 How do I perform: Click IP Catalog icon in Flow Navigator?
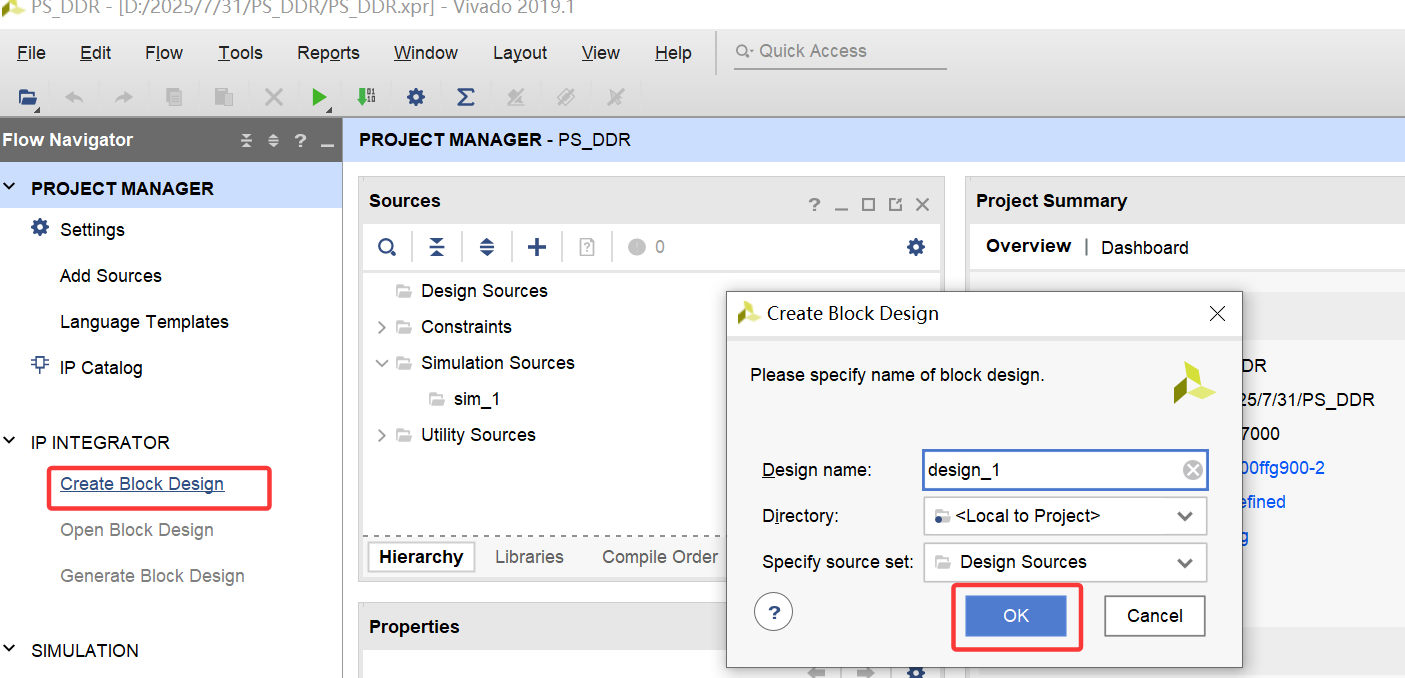(40, 365)
